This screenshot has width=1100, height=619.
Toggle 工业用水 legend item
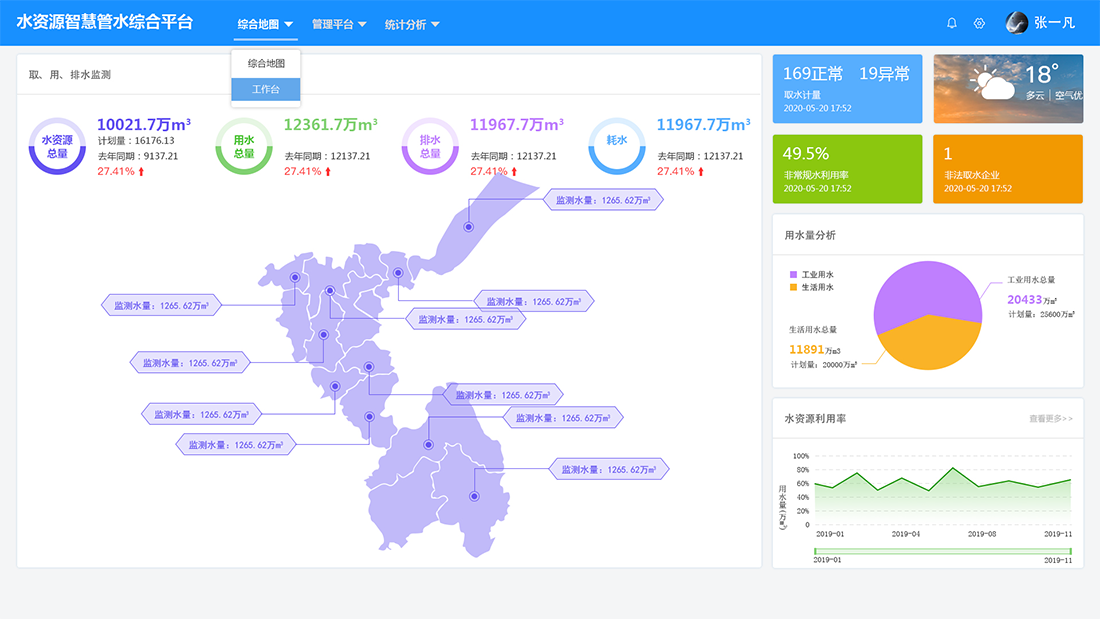[x=811, y=274]
